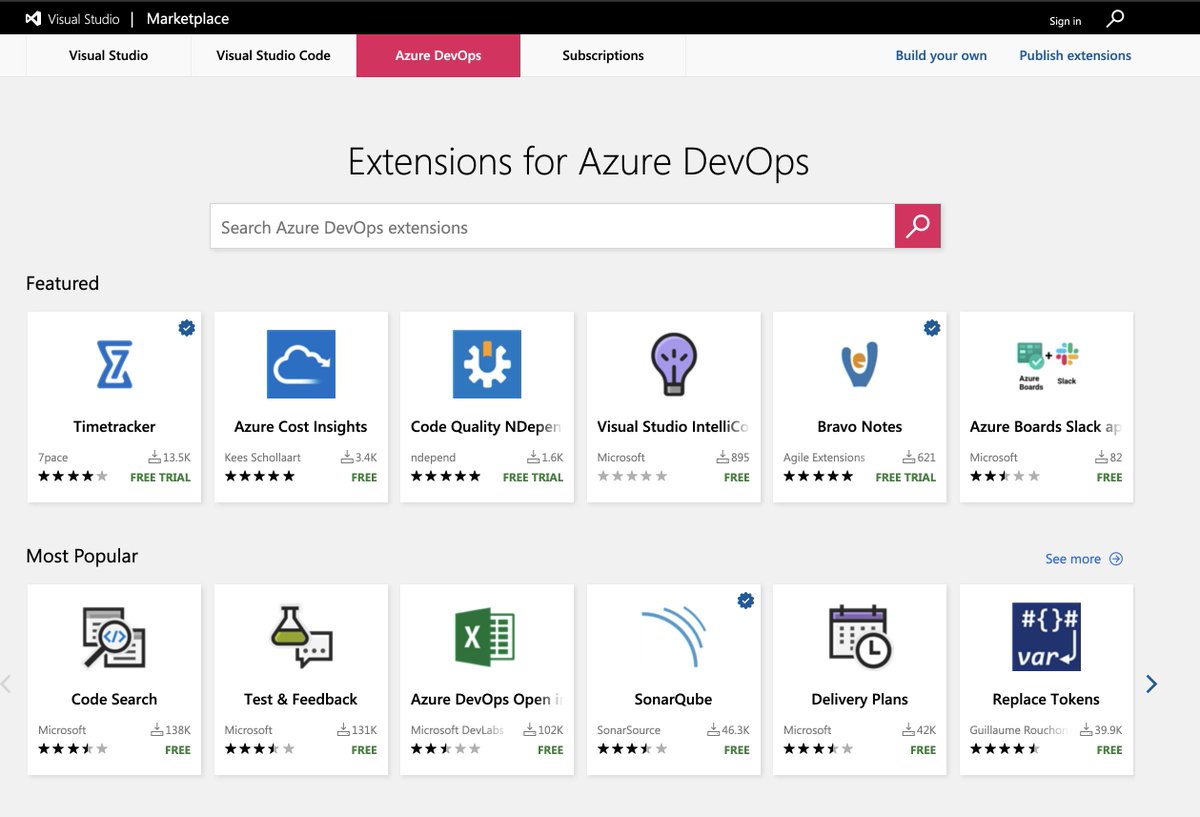1200x817 pixels.
Task: Click the Marketplace header title
Action: coord(188,19)
